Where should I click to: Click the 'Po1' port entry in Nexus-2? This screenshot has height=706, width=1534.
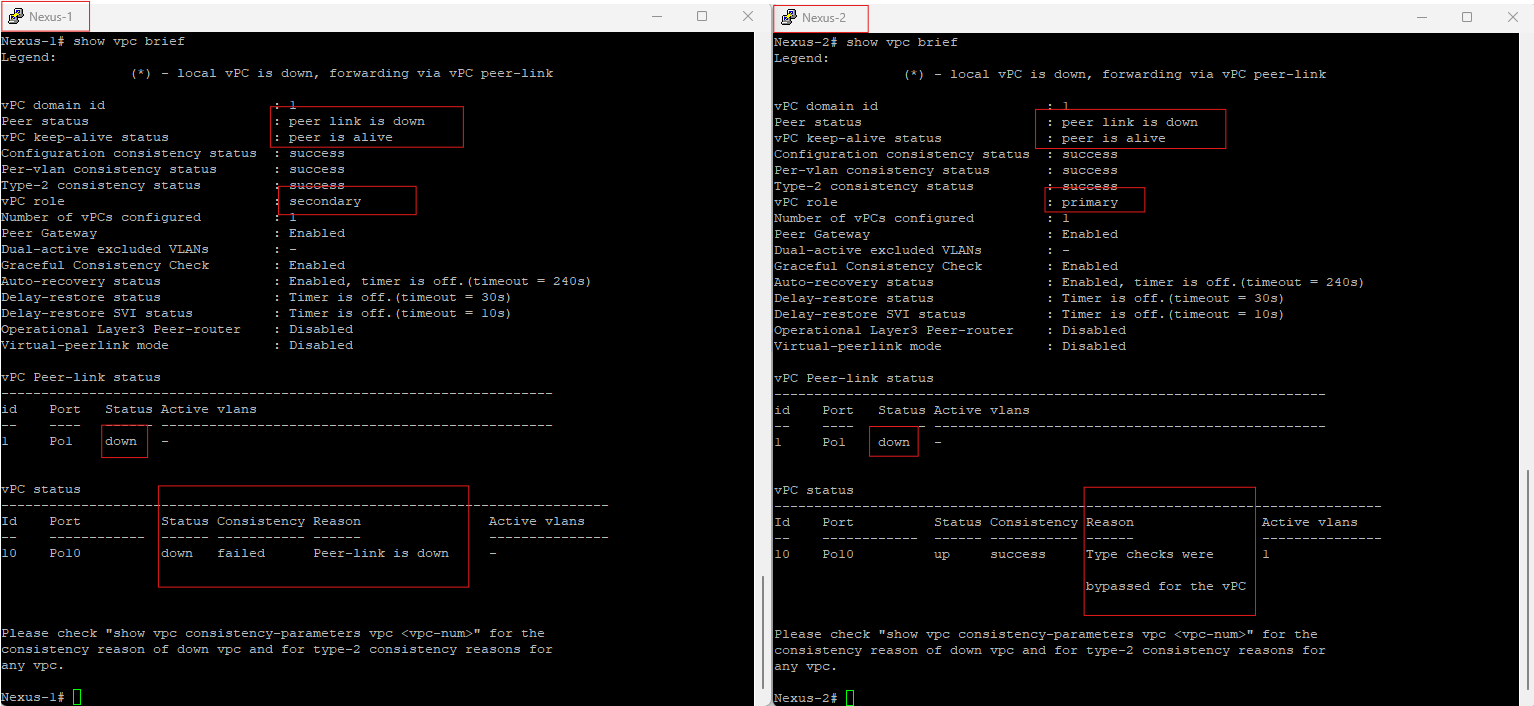(x=834, y=442)
